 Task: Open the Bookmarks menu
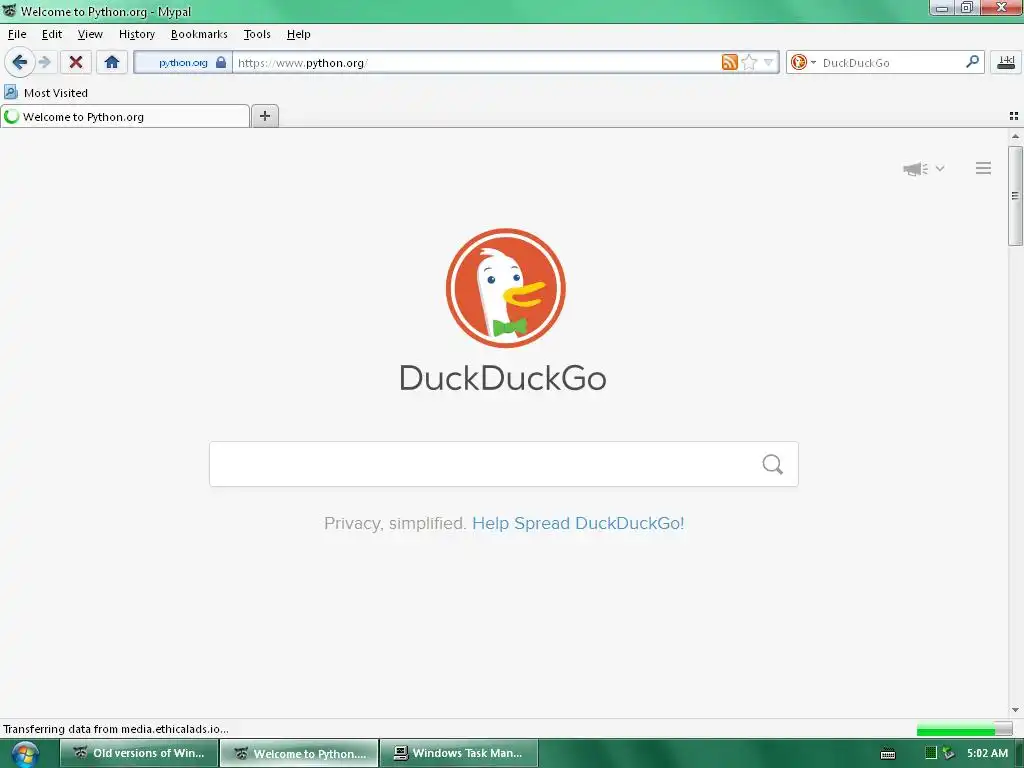(199, 34)
